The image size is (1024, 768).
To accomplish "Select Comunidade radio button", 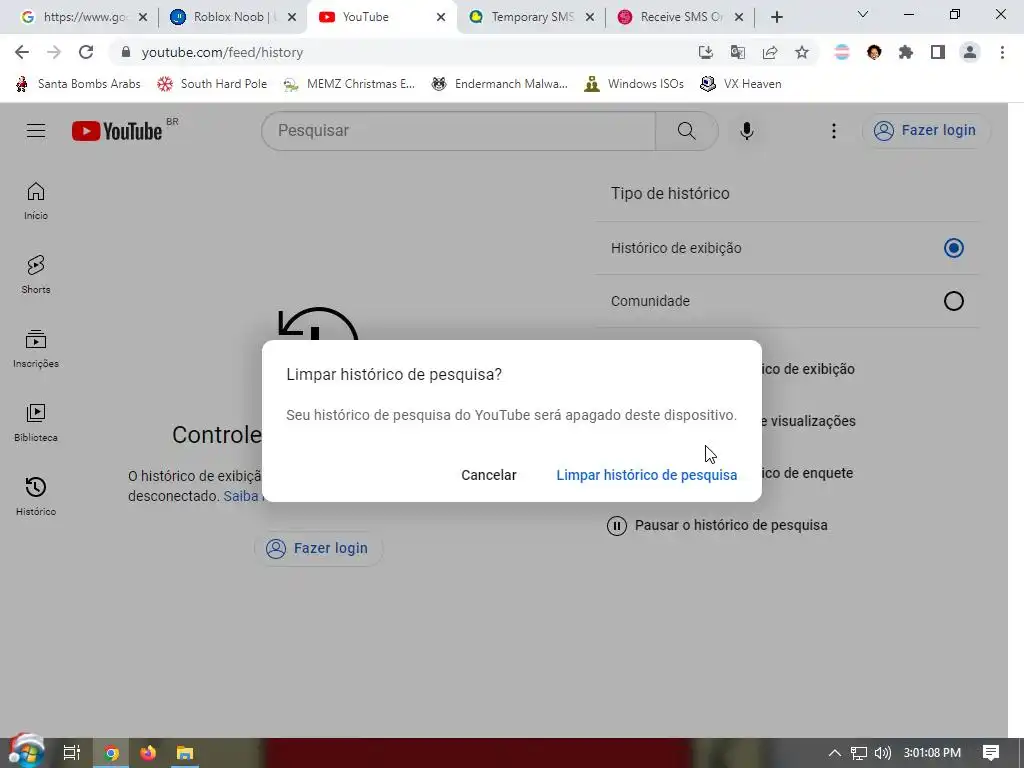I will (953, 301).
